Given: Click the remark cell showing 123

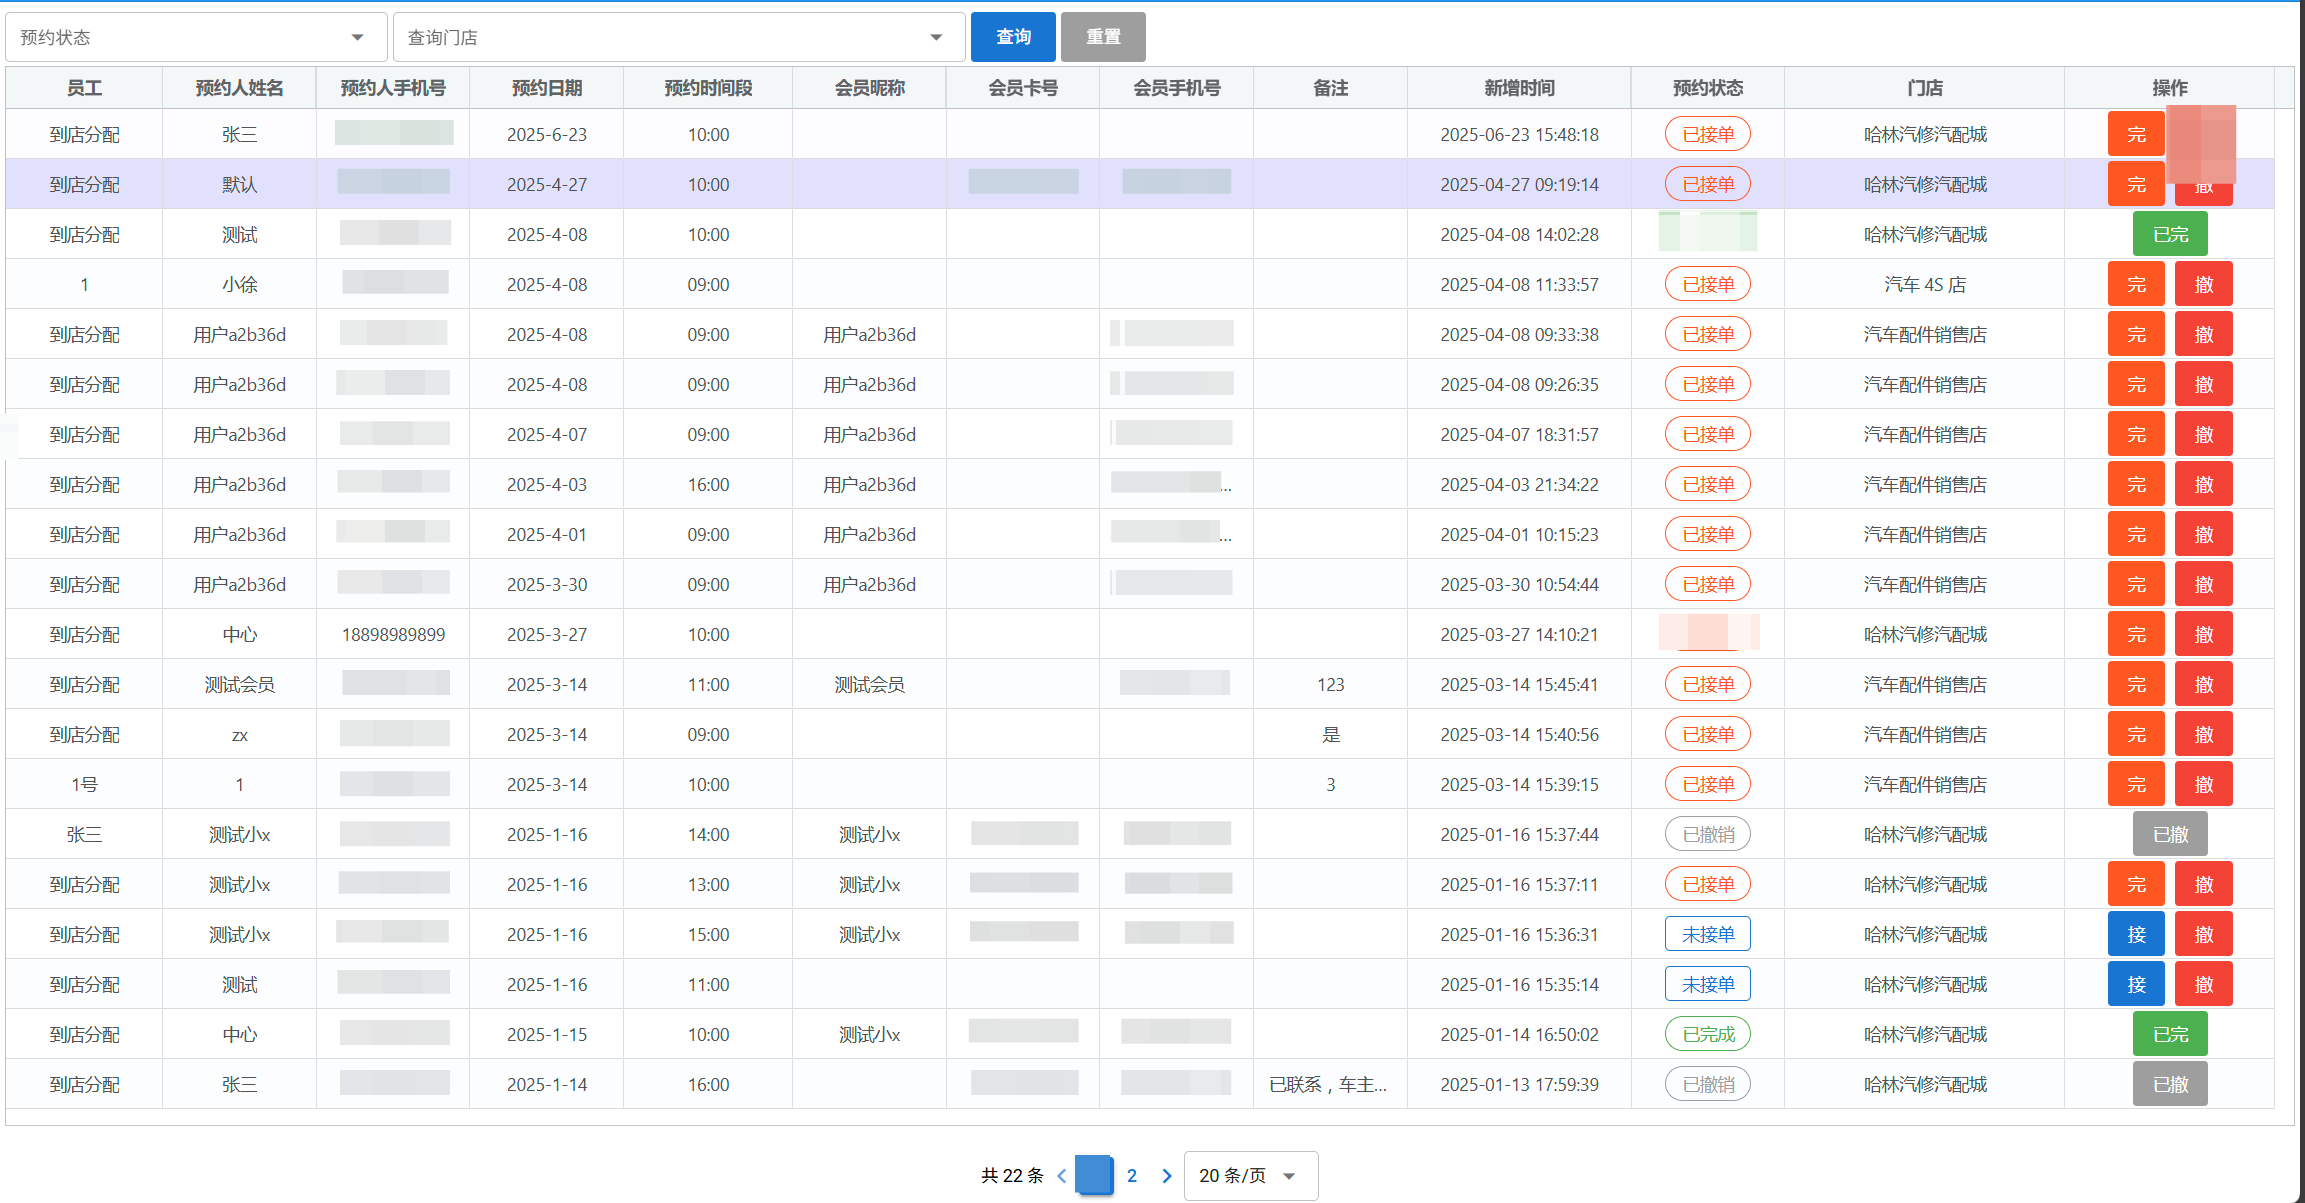Looking at the screenshot, I should coord(1330,684).
